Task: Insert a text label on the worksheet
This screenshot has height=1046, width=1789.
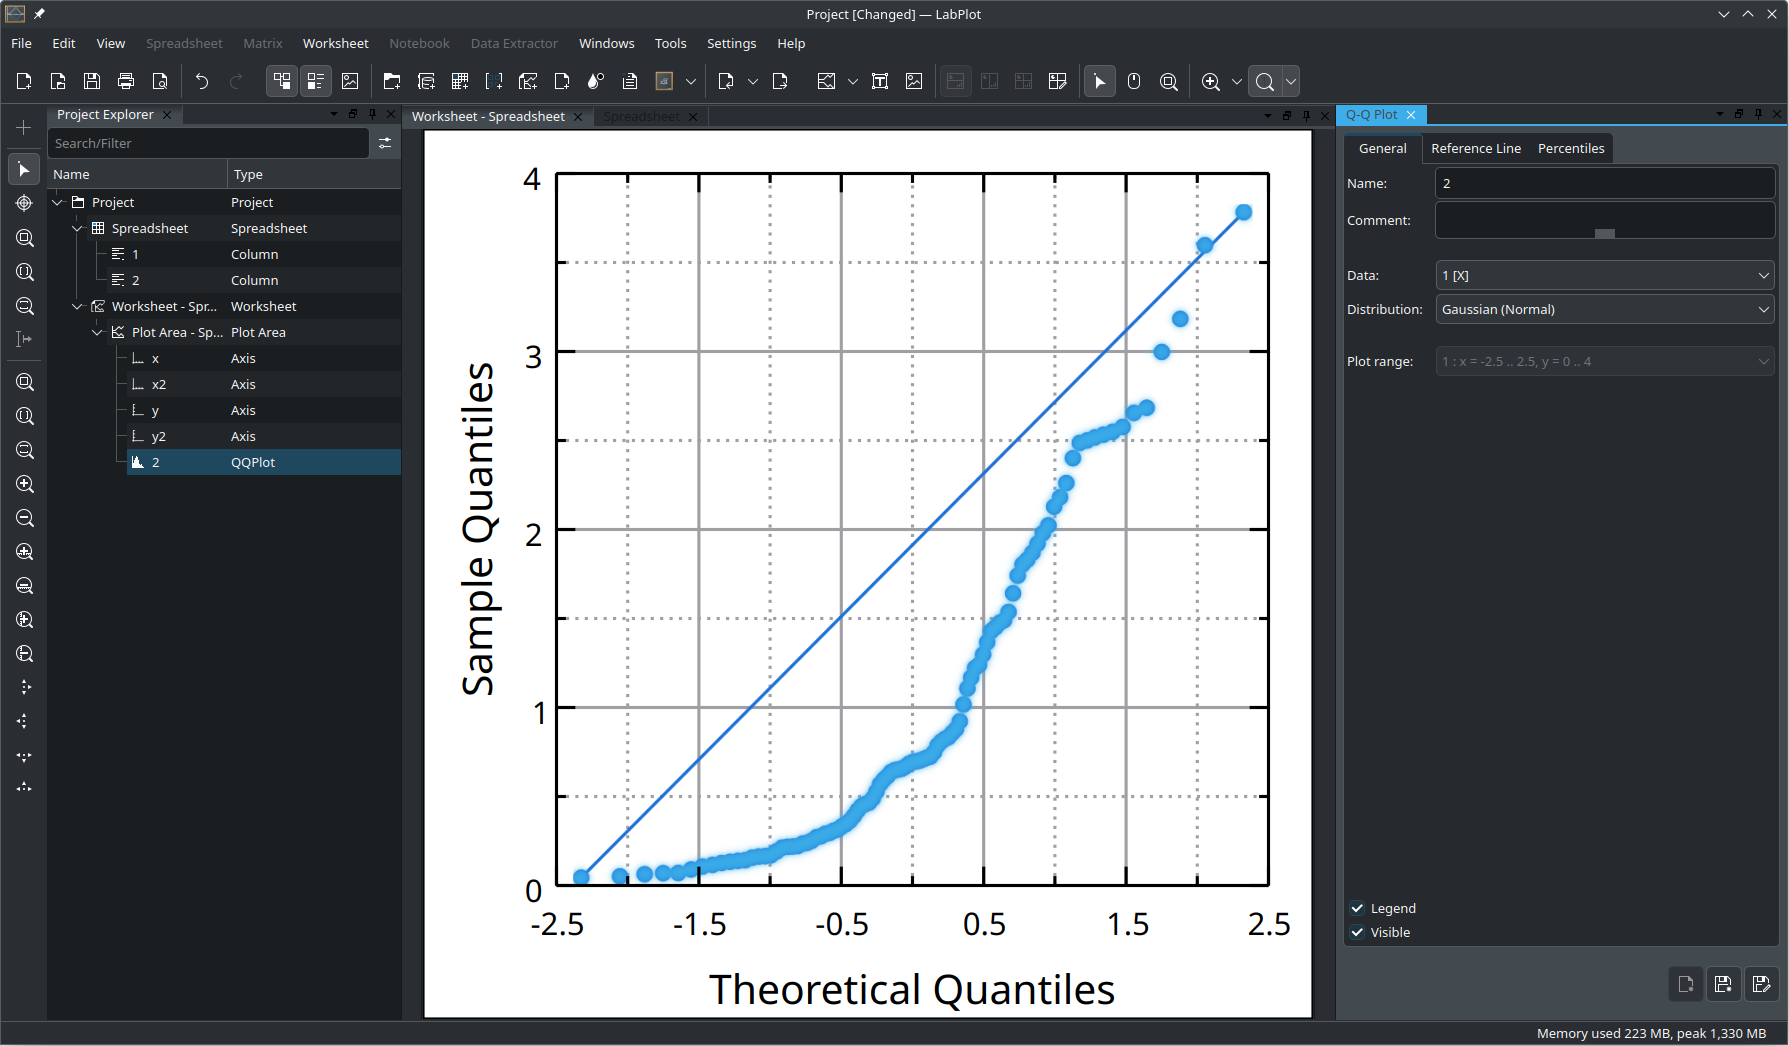Action: tap(879, 81)
